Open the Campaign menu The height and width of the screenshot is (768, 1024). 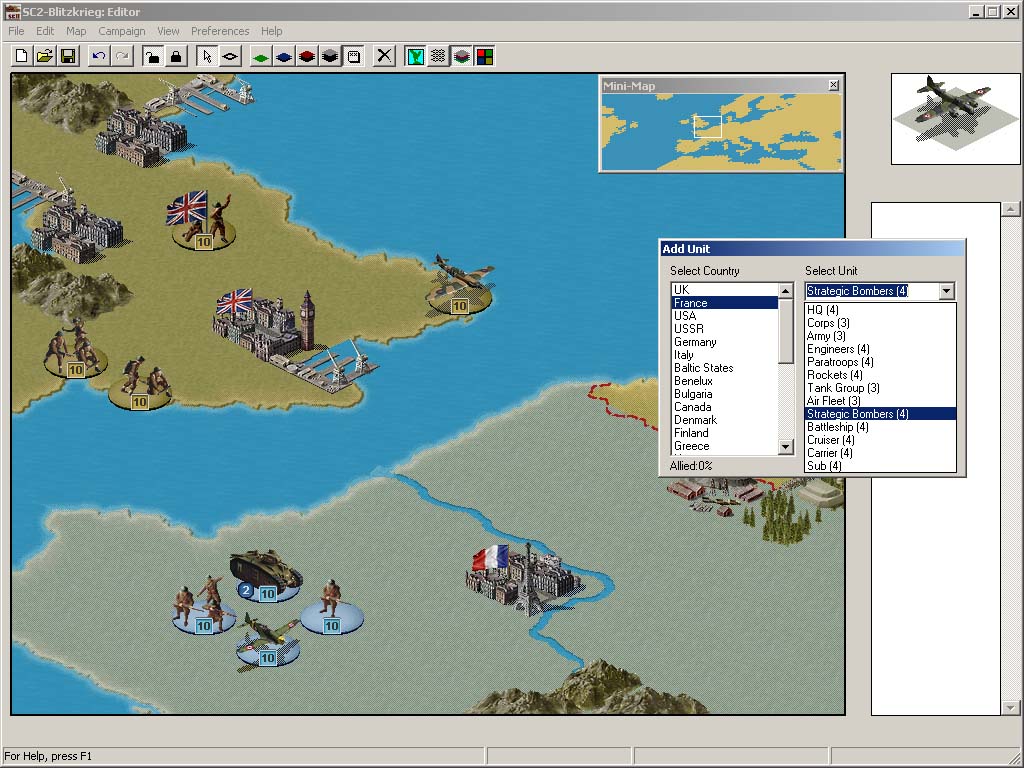click(121, 31)
